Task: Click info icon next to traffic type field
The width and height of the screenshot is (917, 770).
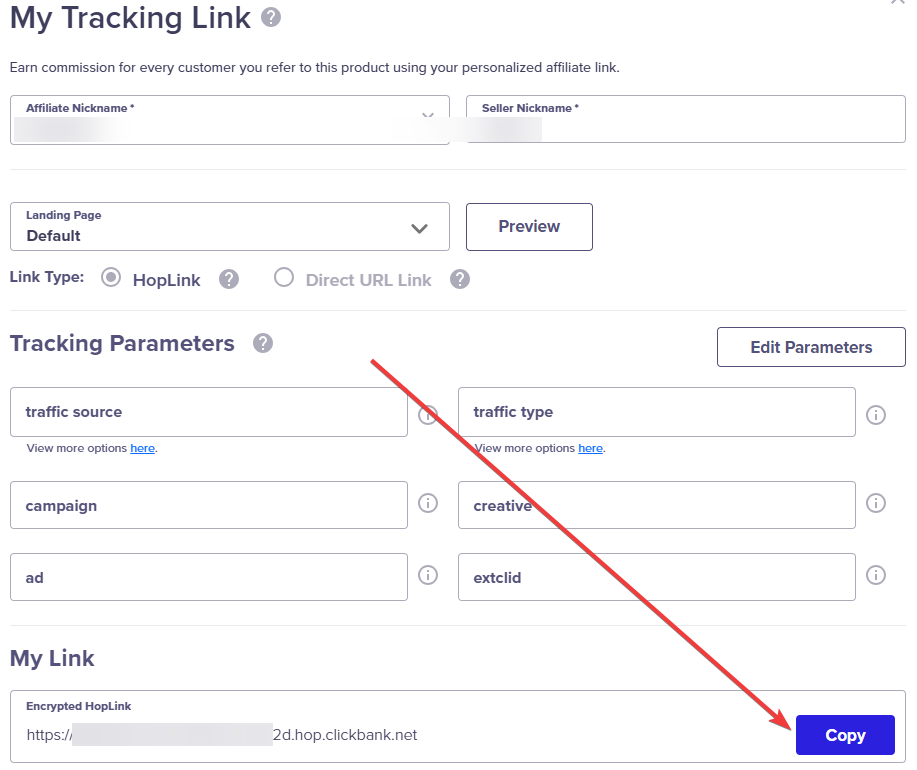Action: (875, 415)
